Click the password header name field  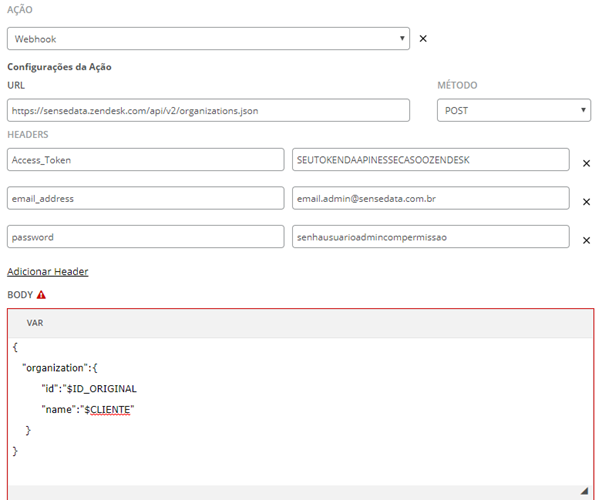point(146,237)
